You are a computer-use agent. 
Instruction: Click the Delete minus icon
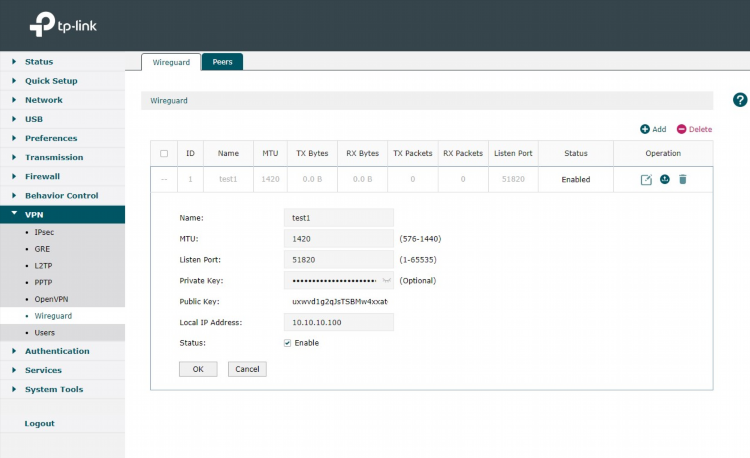point(681,129)
